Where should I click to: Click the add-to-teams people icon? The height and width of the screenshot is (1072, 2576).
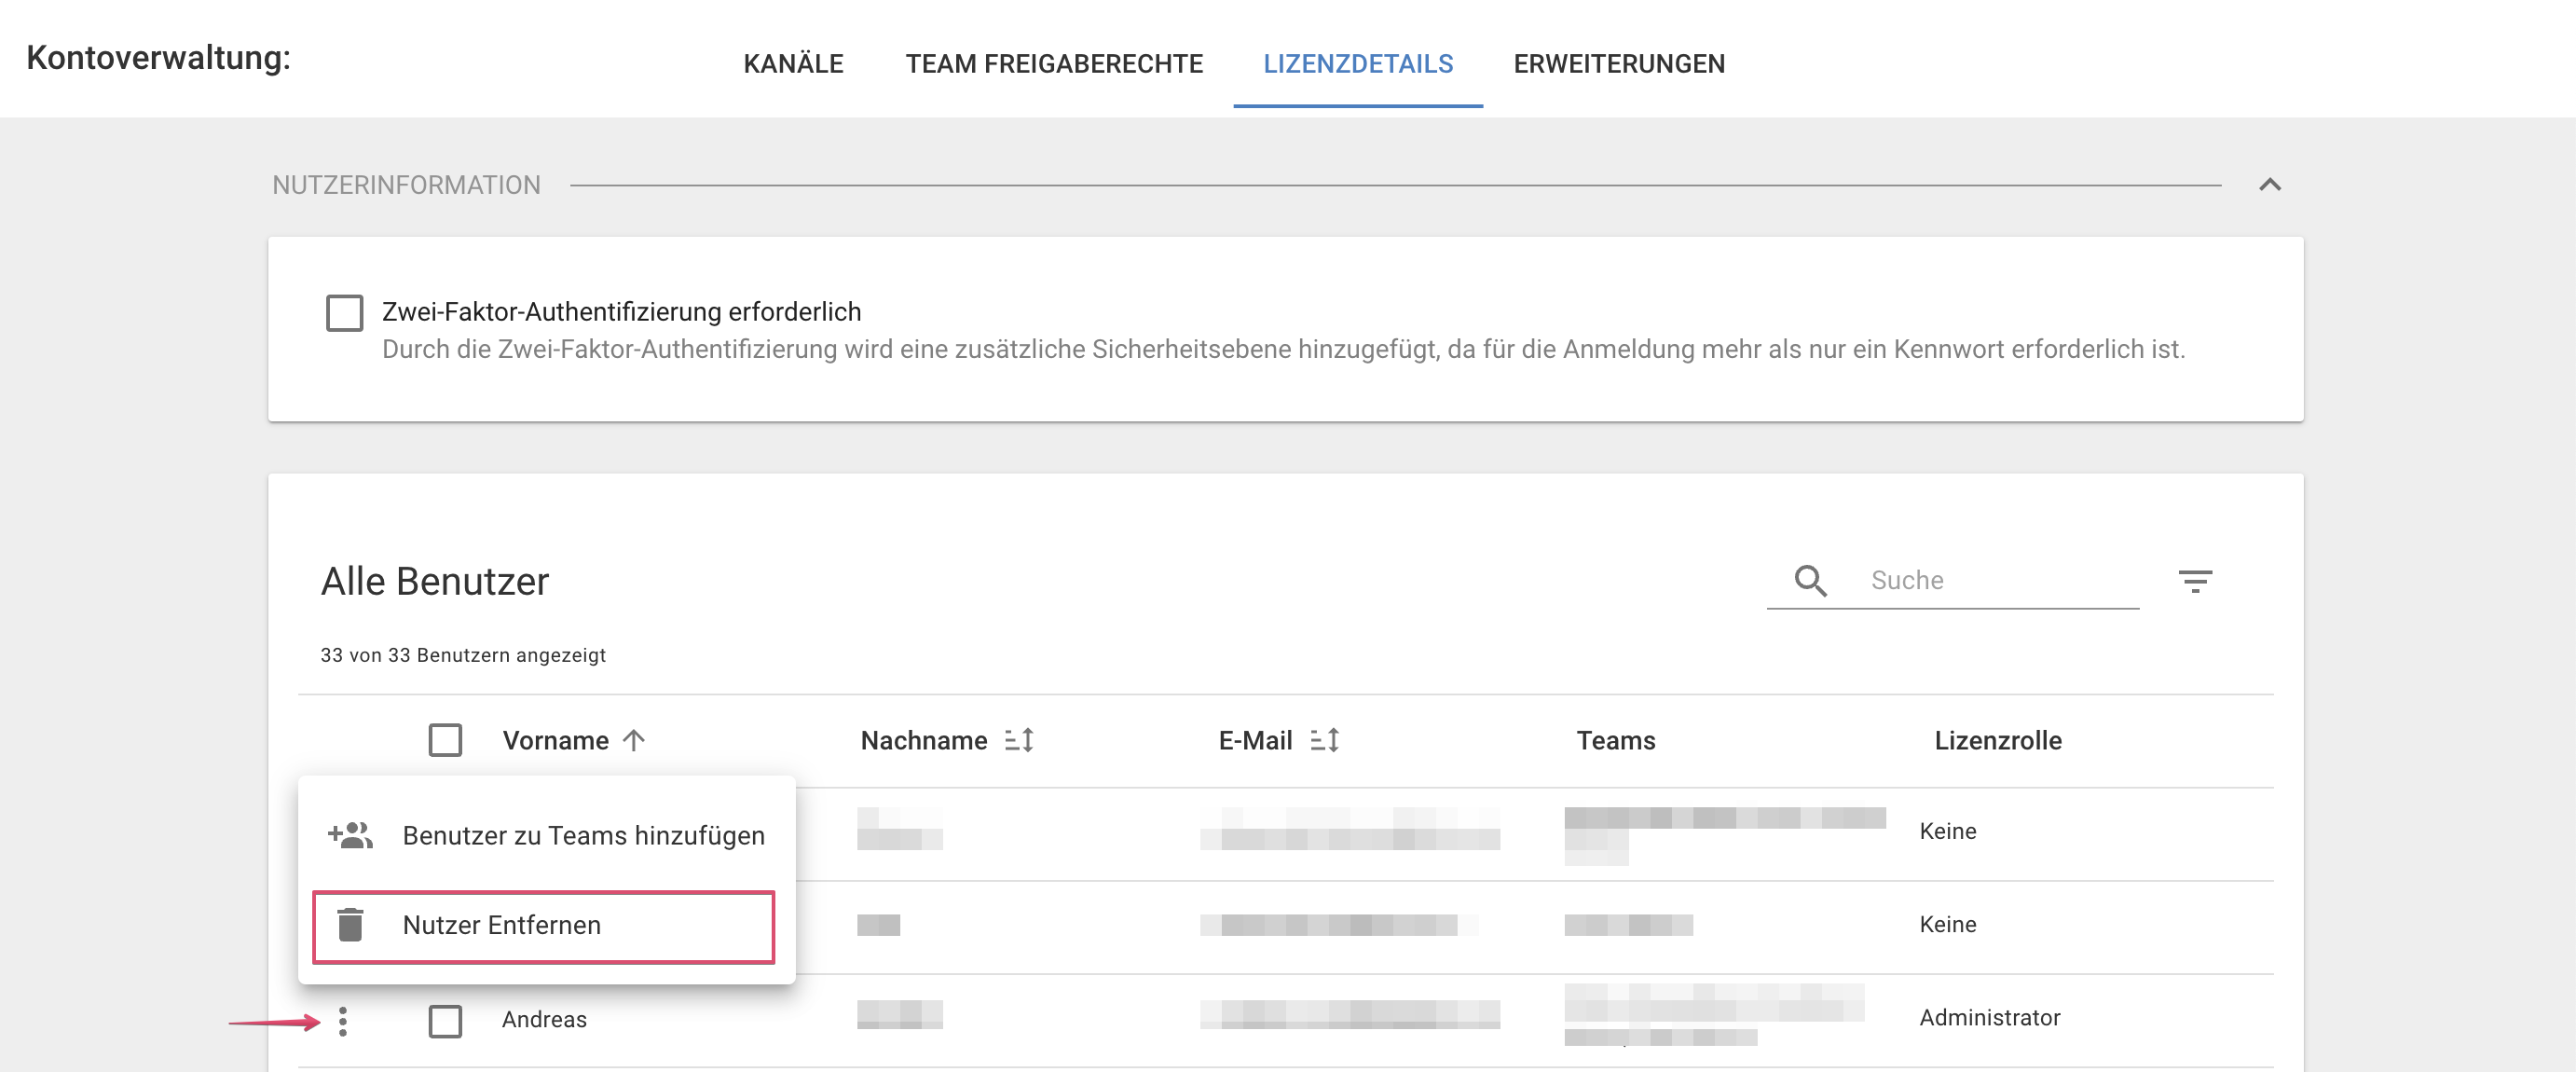point(350,835)
